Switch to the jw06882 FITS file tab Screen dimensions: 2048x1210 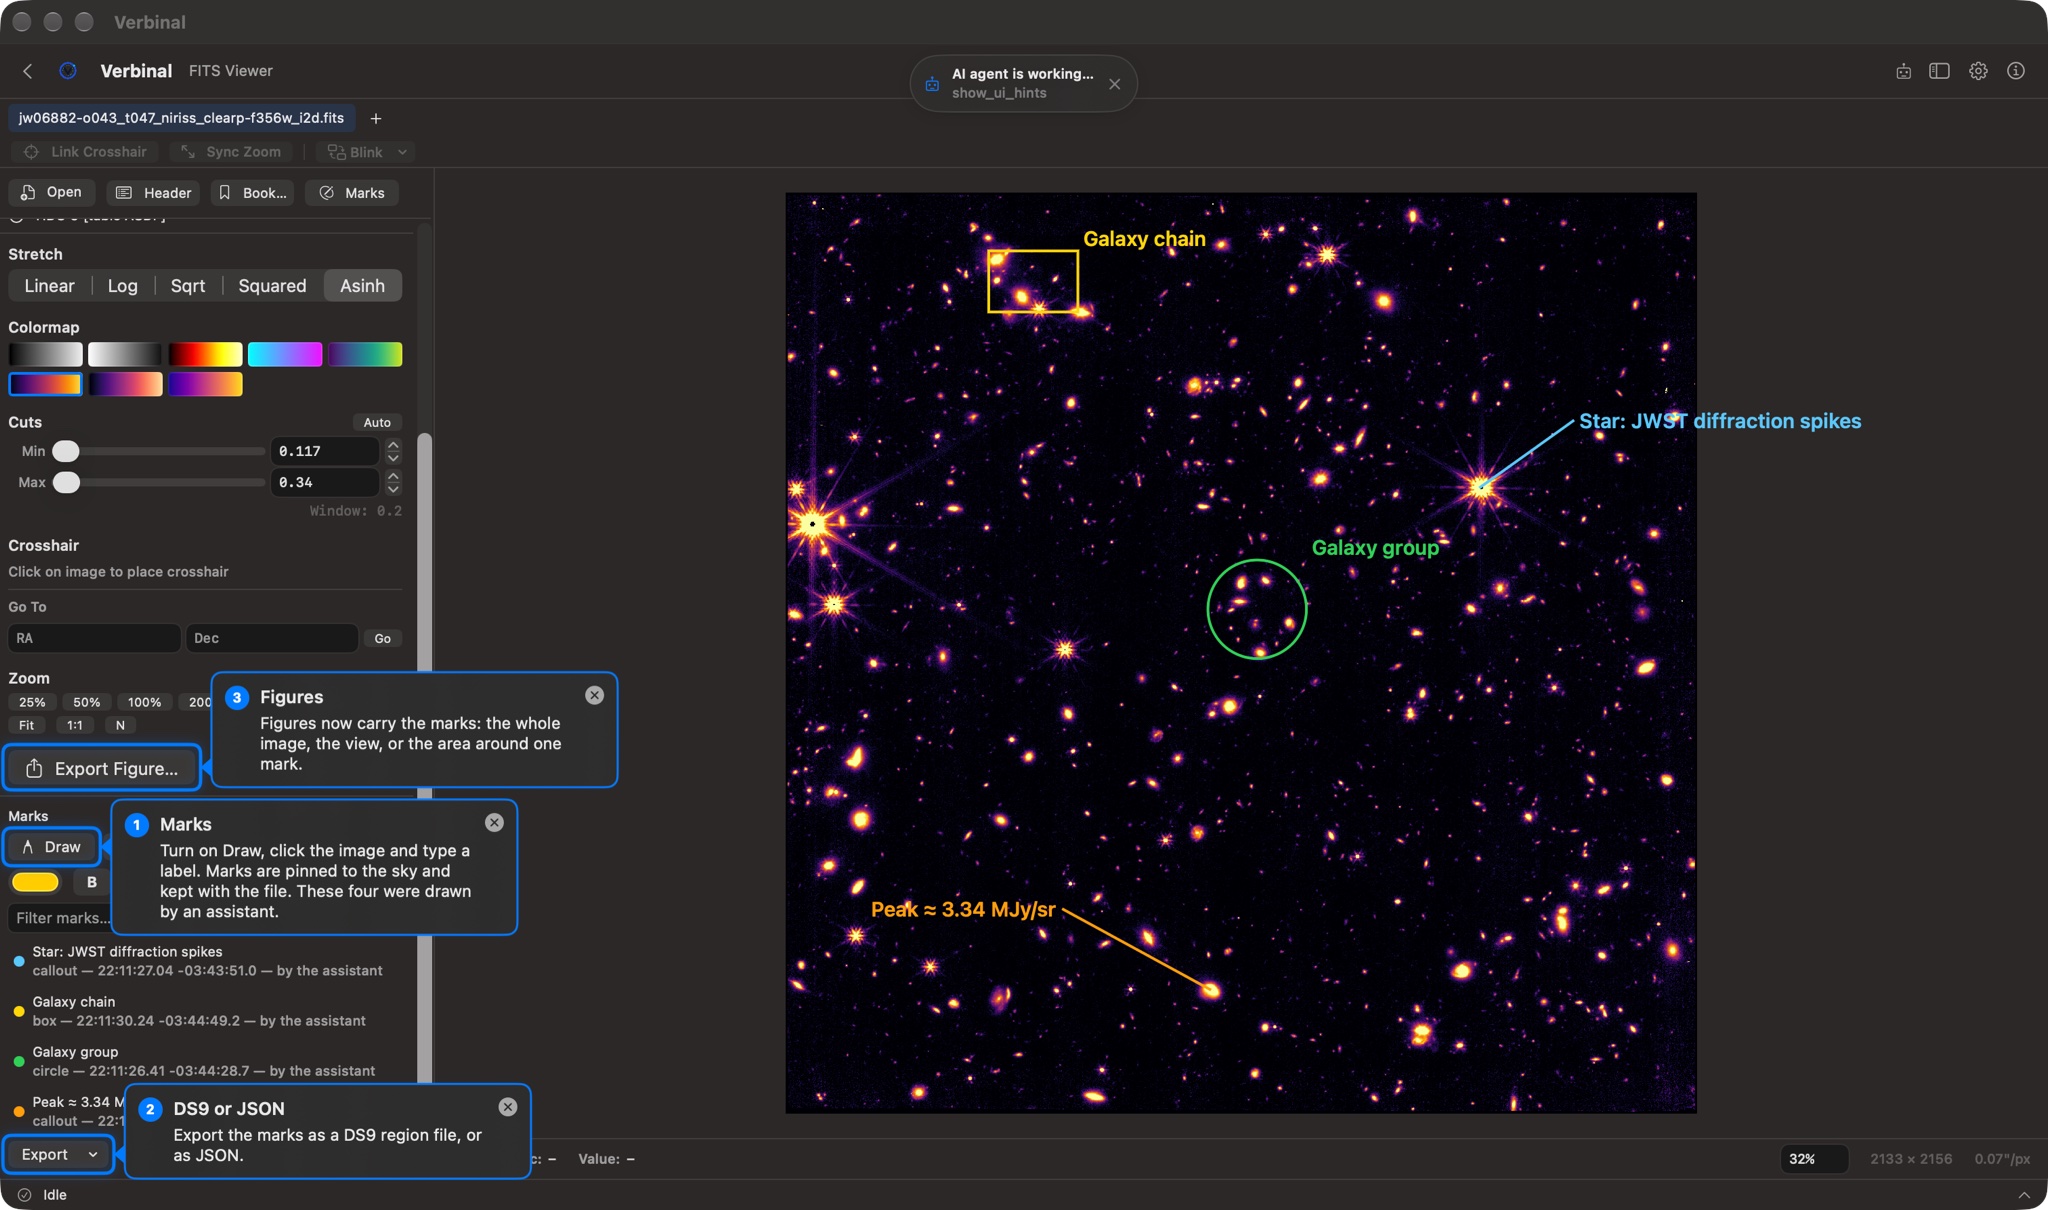(x=181, y=118)
